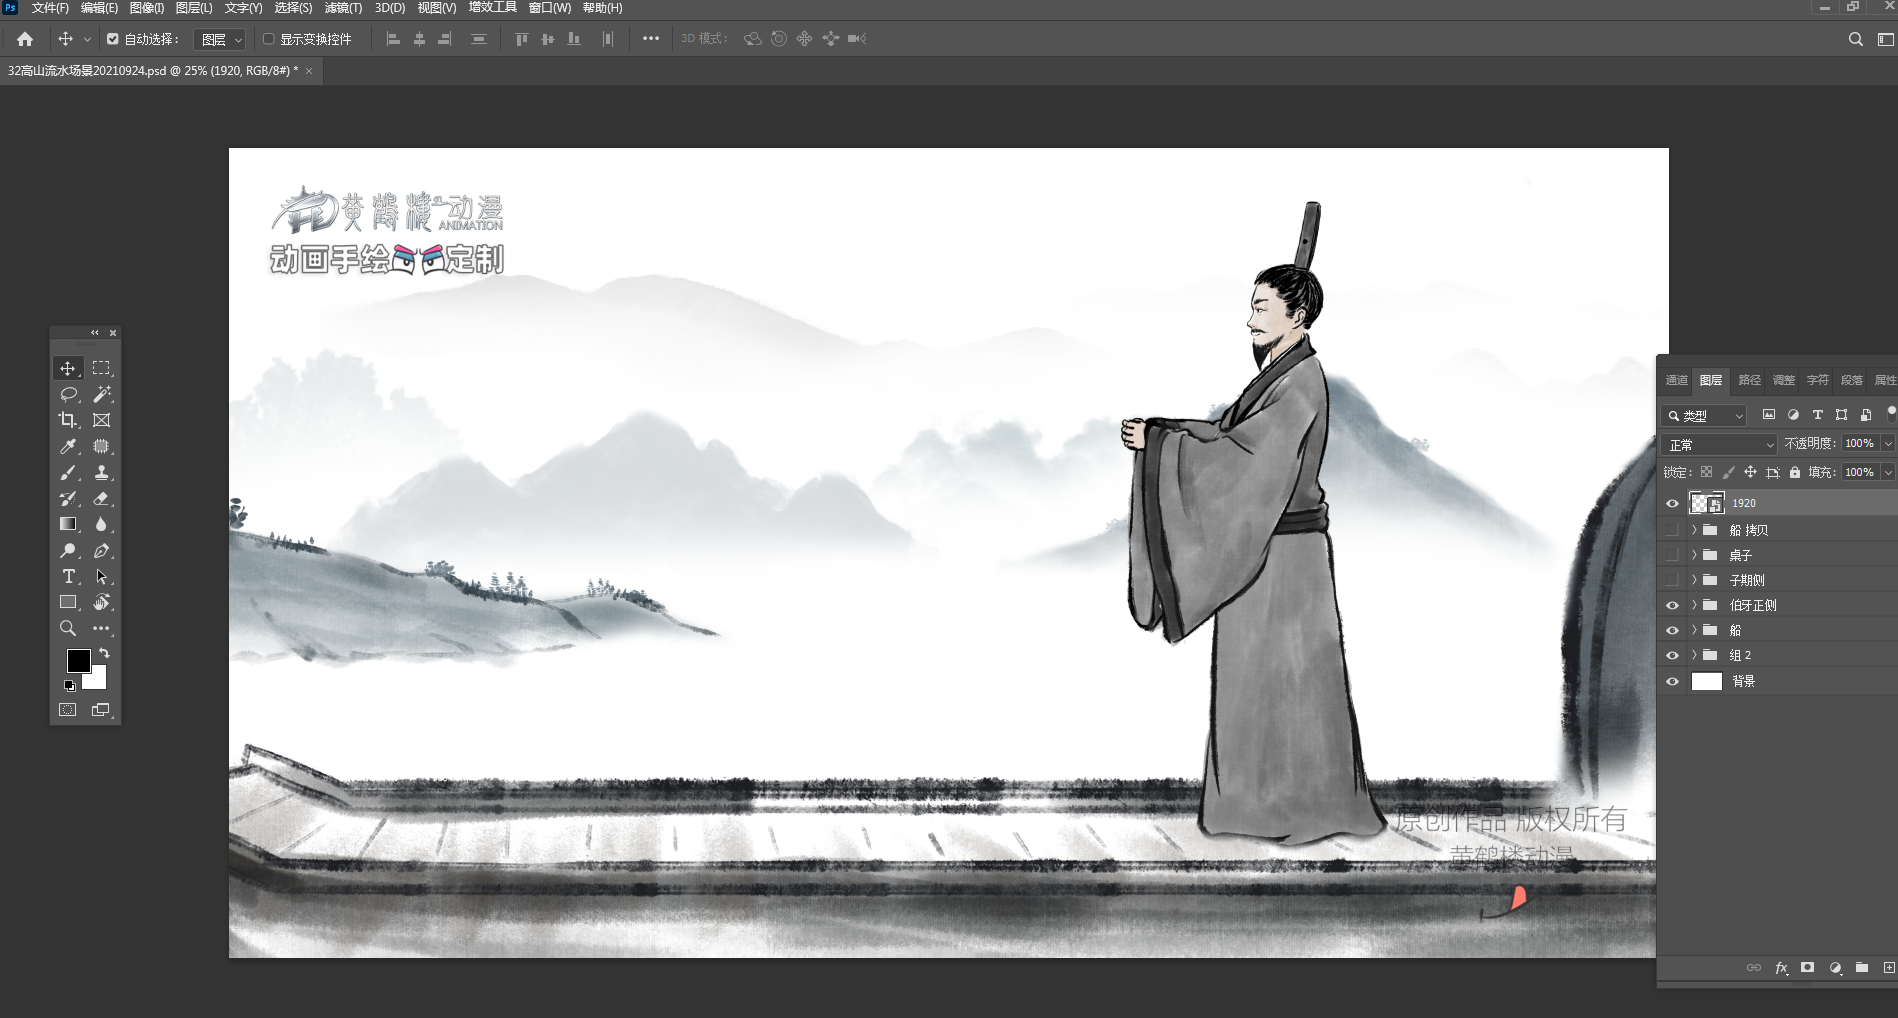The width and height of the screenshot is (1898, 1018).
Task: Select the Gradient tool
Action: coord(68,524)
